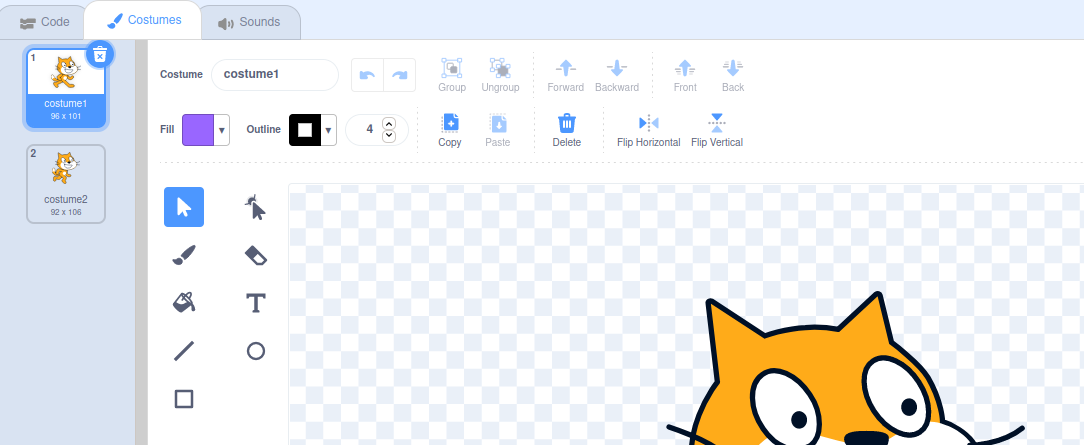The image size is (1084, 445).
Task: Click the Ungroup icon
Action: coord(501,68)
